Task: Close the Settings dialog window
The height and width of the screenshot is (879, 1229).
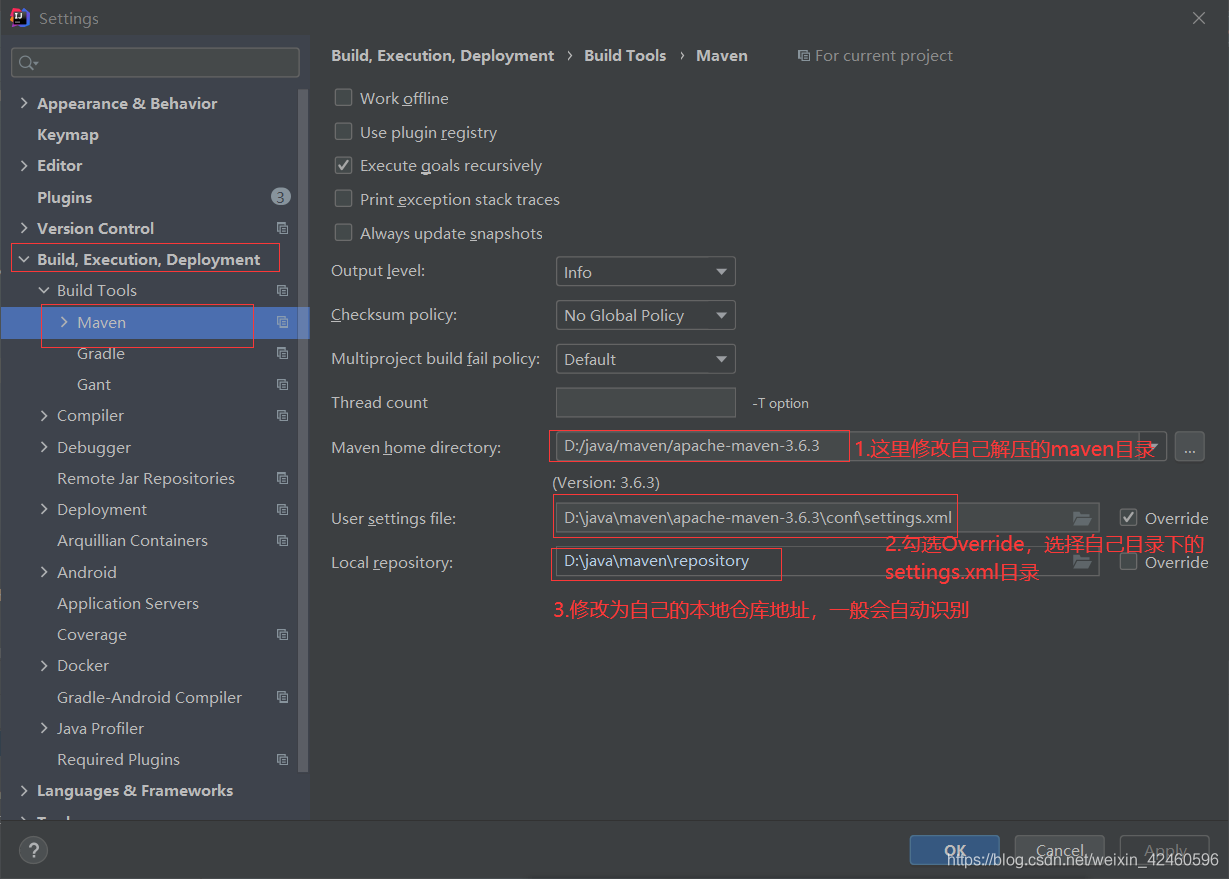Action: tap(1199, 18)
